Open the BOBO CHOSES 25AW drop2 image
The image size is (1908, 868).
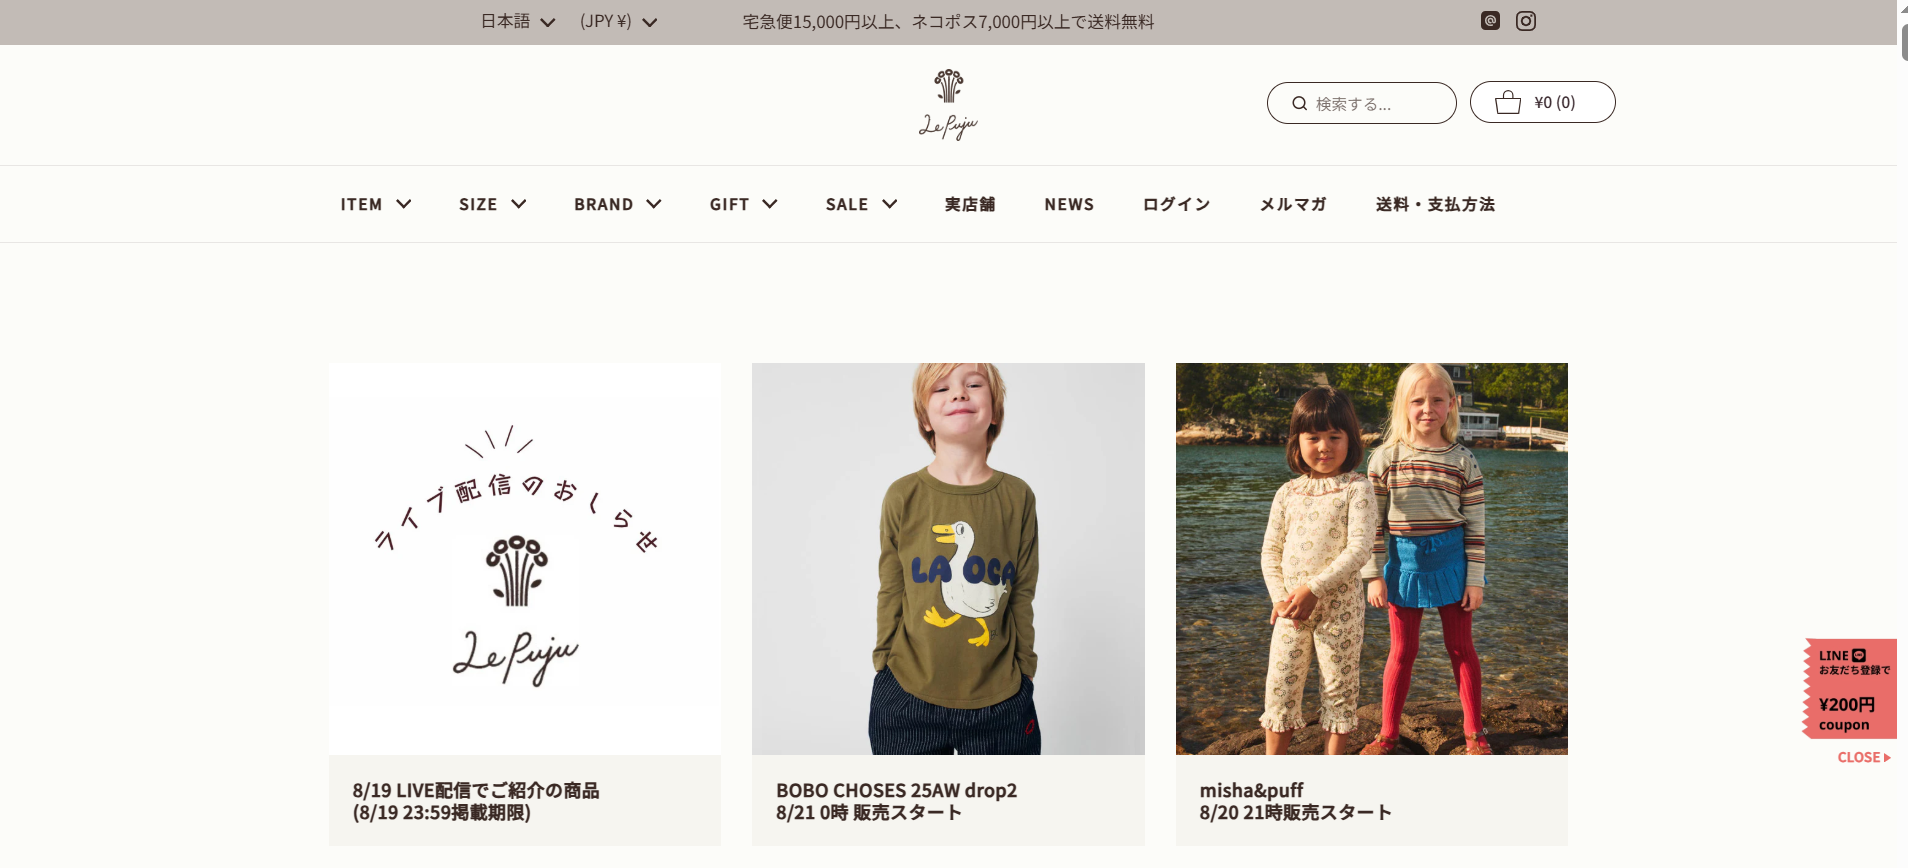pyautogui.click(x=948, y=559)
